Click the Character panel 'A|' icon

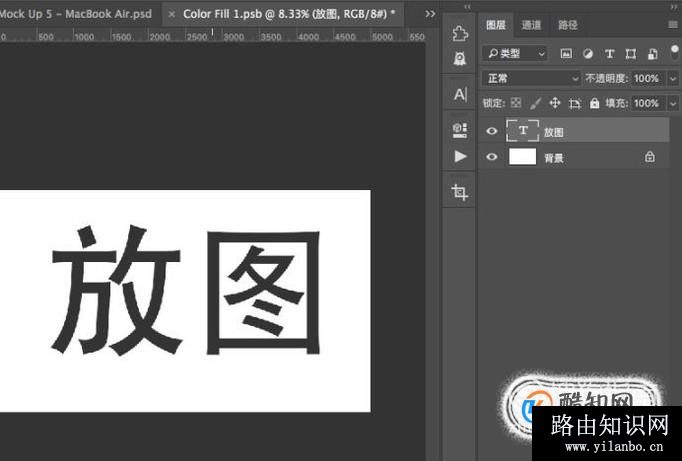click(460, 95)
